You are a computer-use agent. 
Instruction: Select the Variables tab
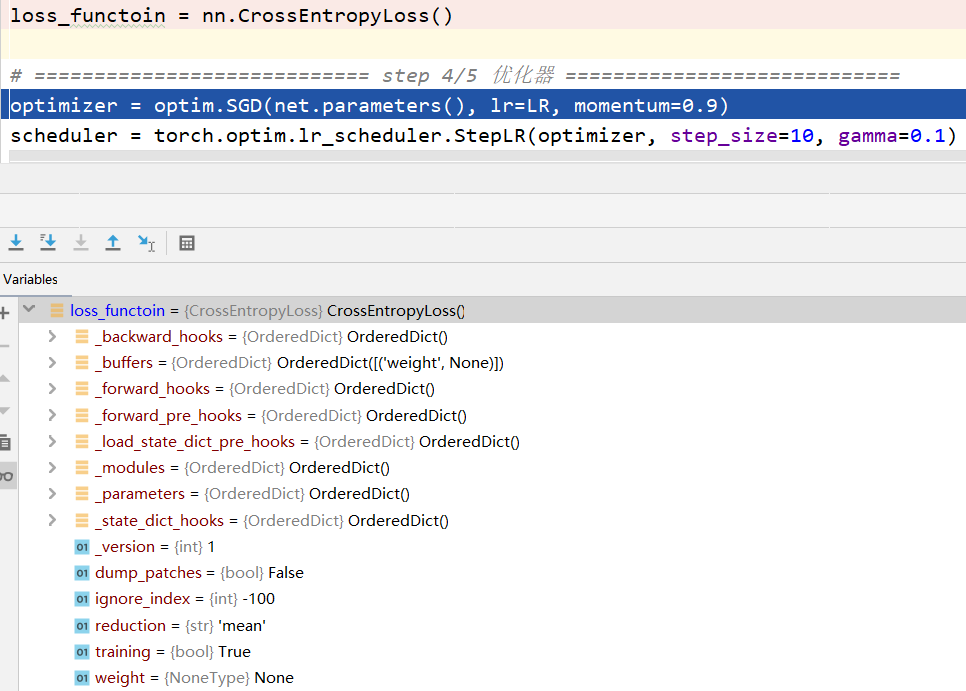(x=30, y=279)
